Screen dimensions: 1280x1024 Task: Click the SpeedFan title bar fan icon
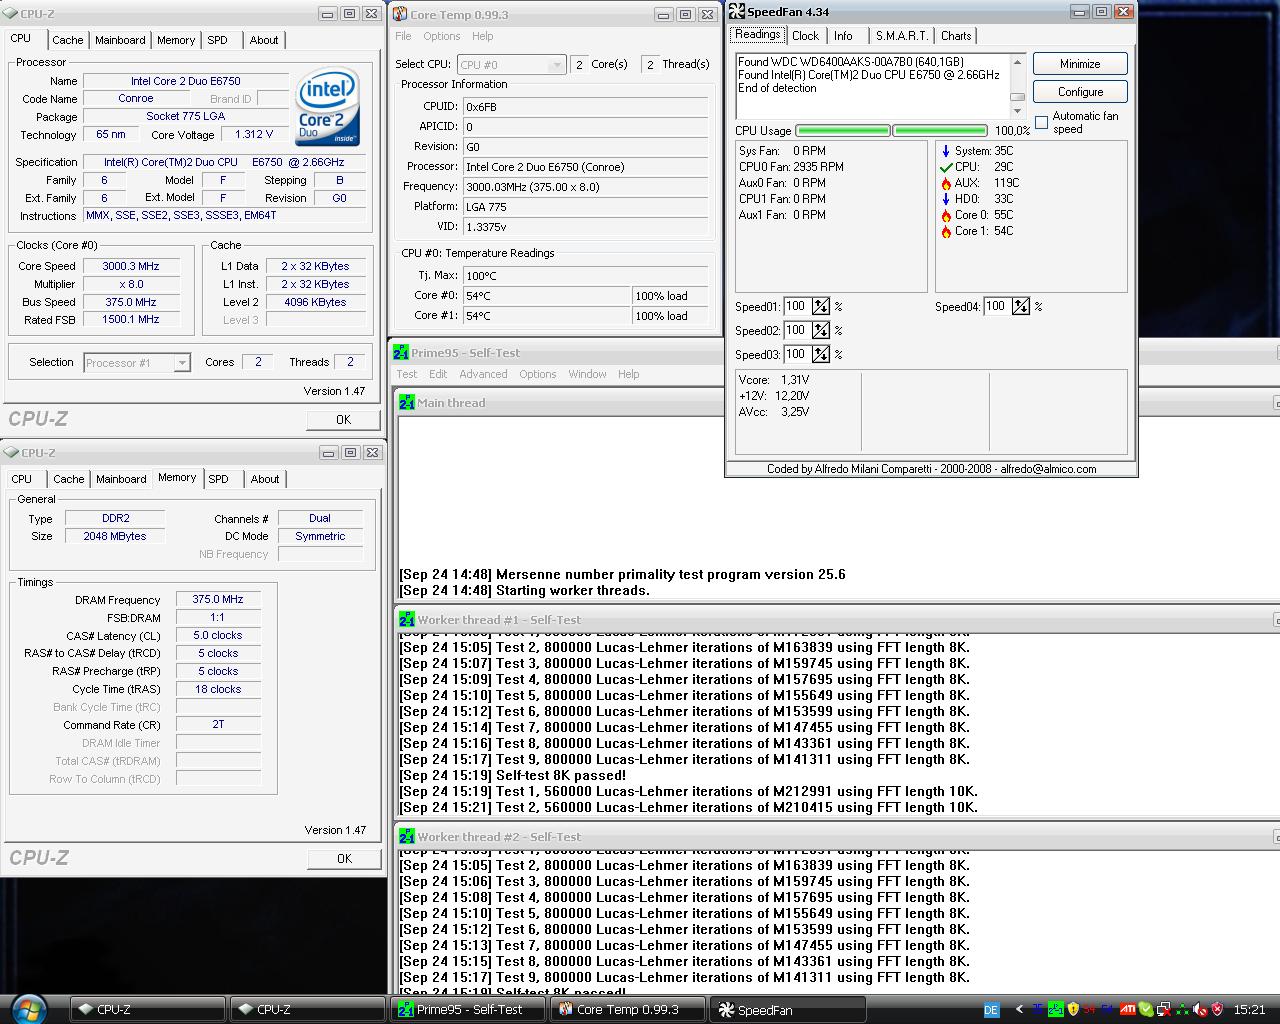tap(737, 12)
